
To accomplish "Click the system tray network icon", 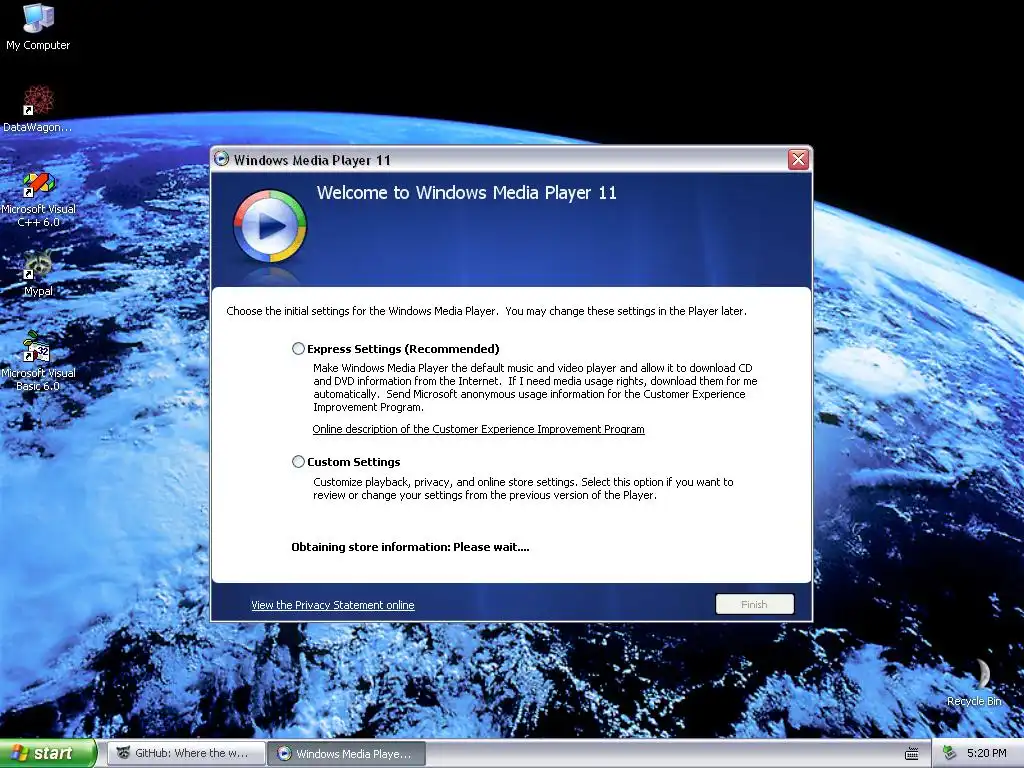I will [x=949, y=753].
